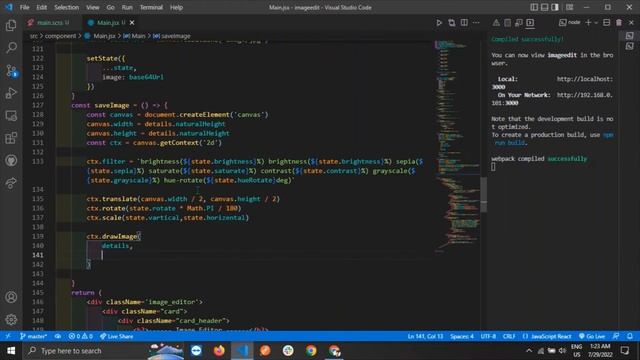Select the second terminal in terminal list
Image resolution: width=640 pixels, height=360 pixels.
pos(630,46)
